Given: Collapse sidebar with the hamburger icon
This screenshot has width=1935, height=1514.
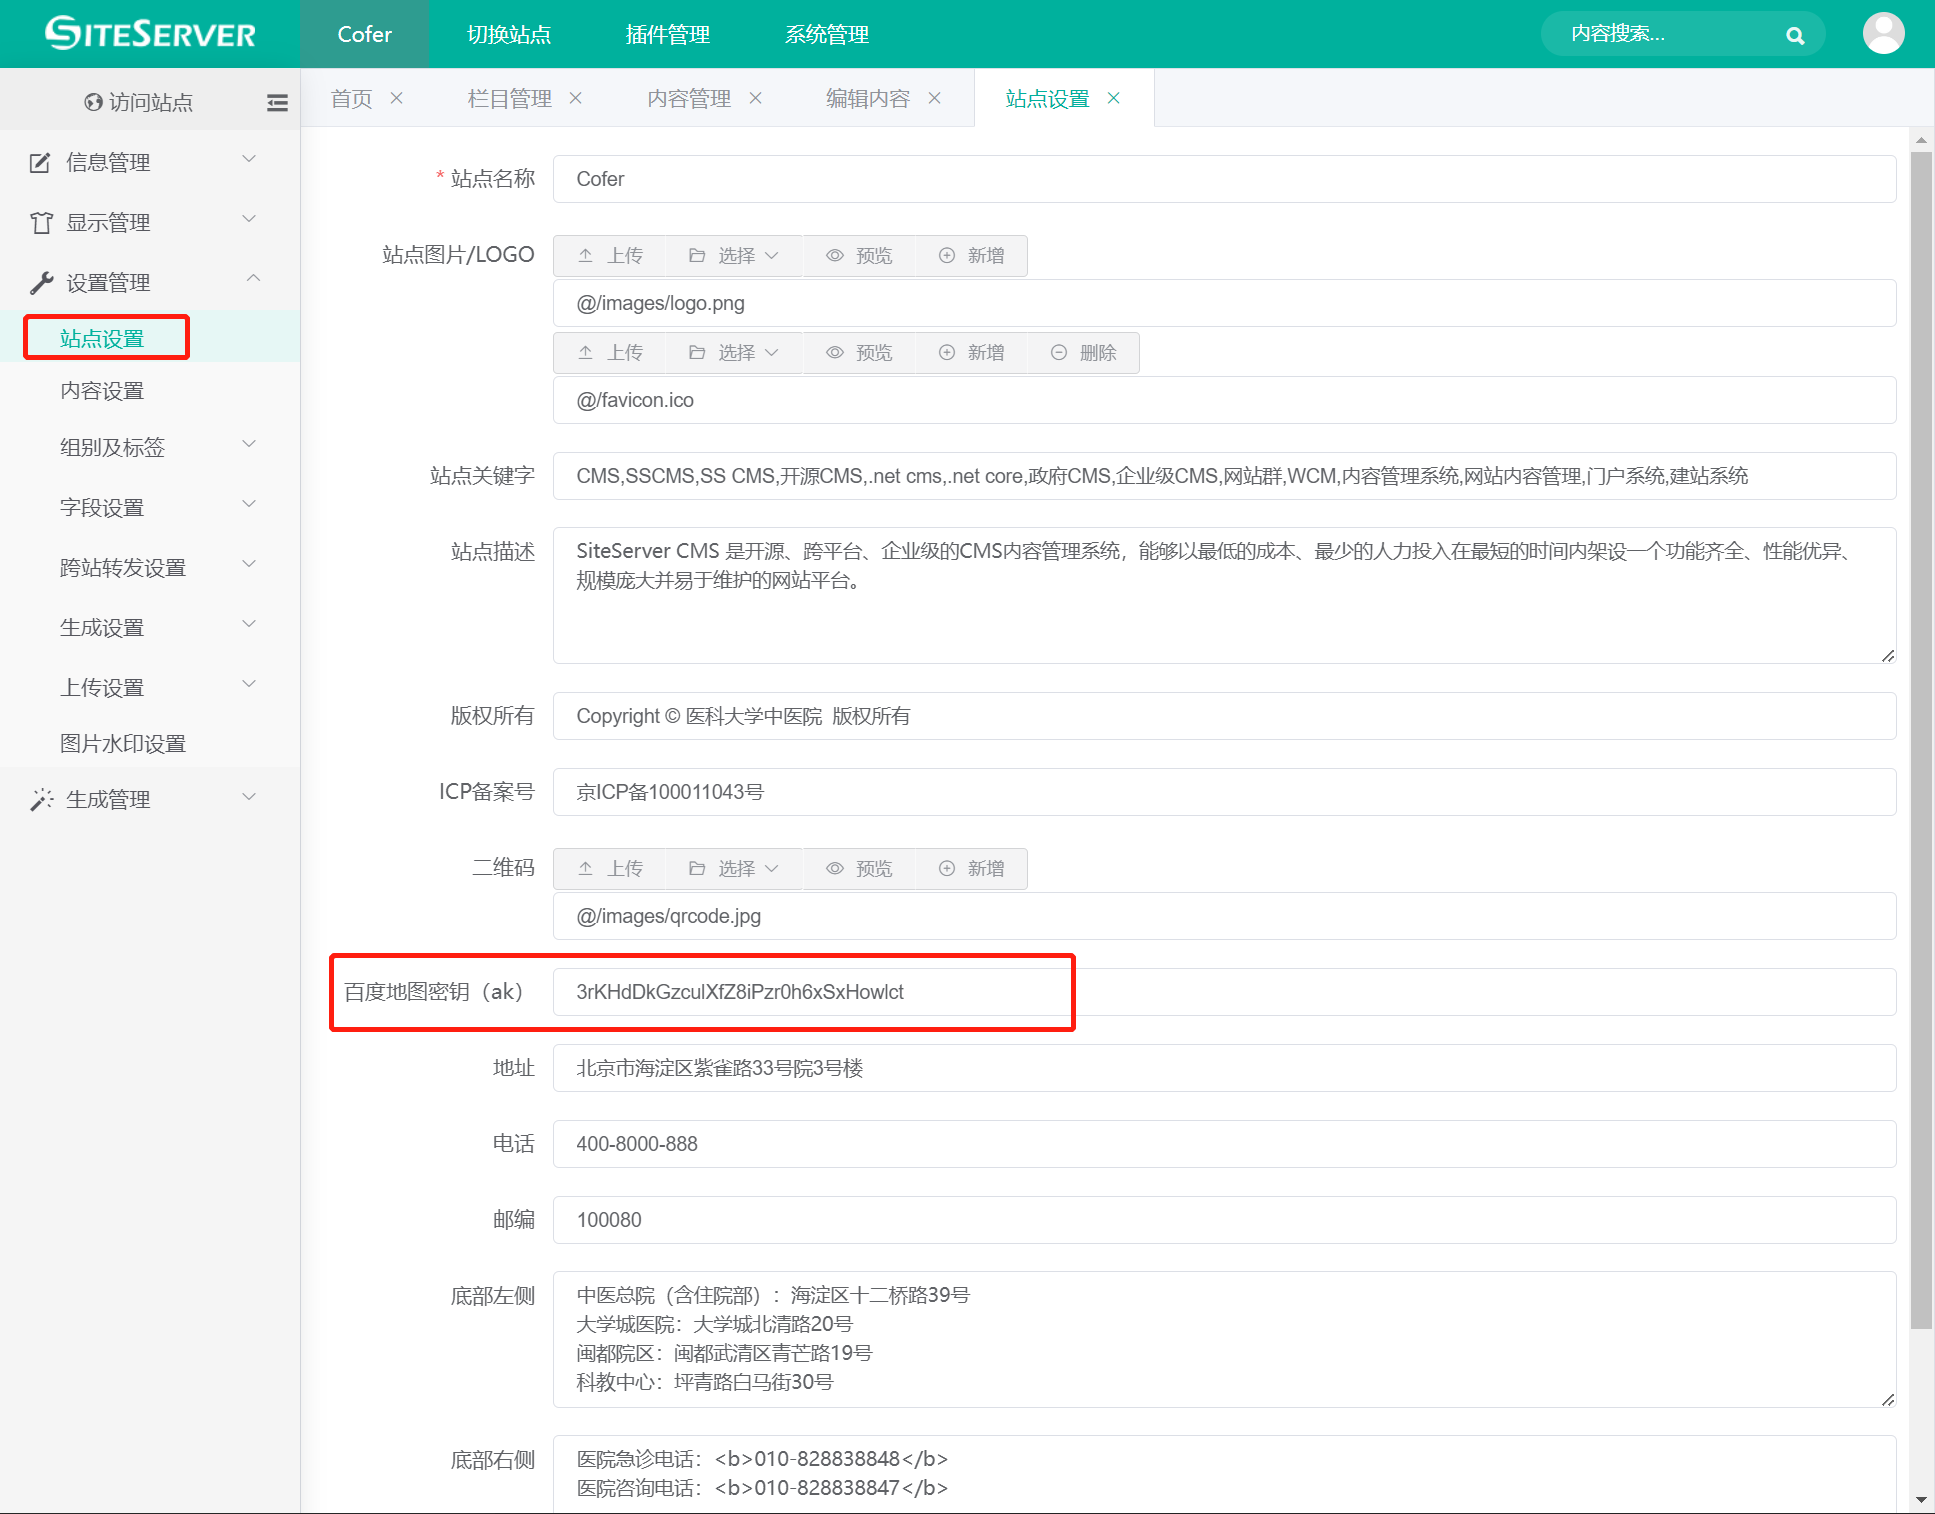Looking at the screenshot, I should (277, 102).
